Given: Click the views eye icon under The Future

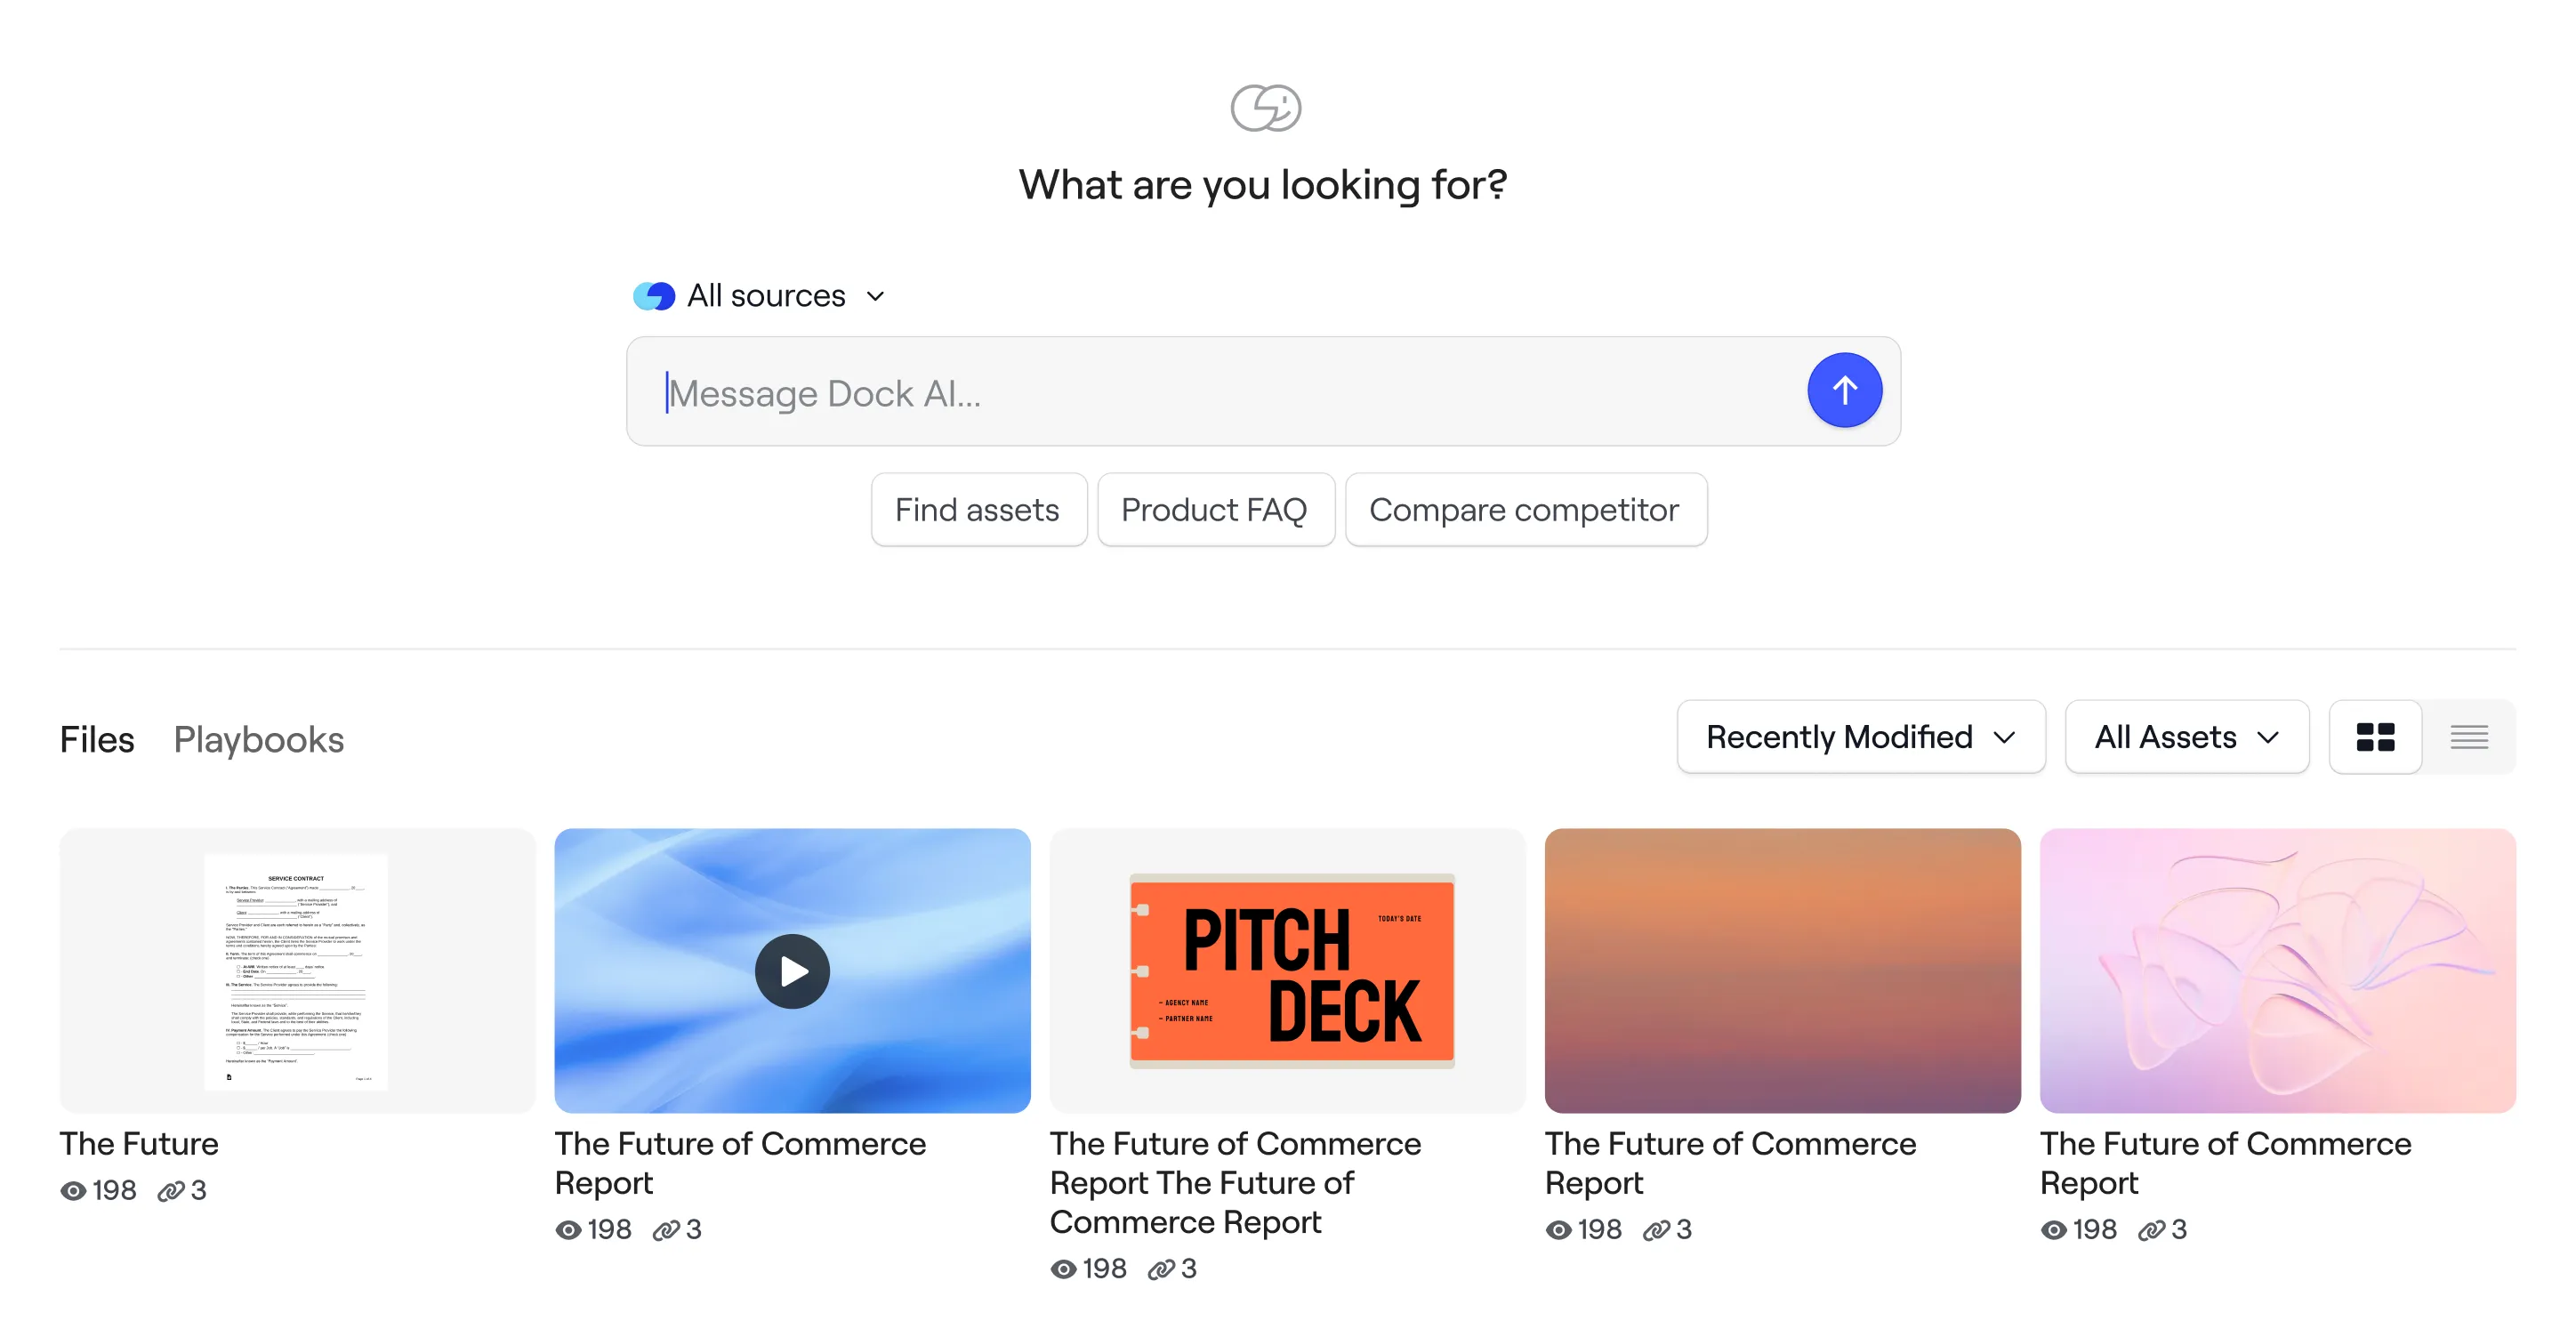Looking at the screenshot, I should 73,1191.
